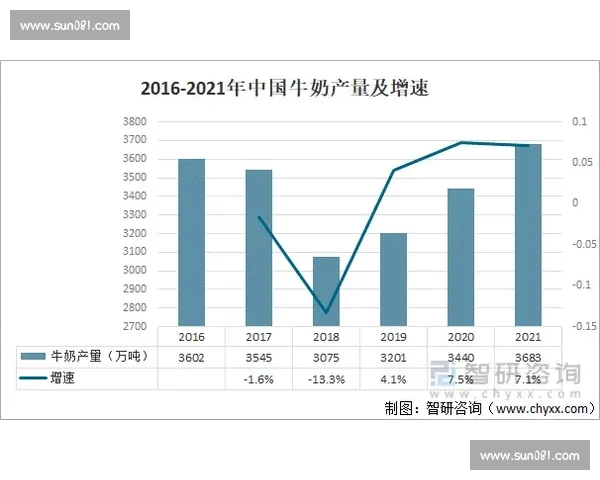This screenshot has width=600, height=480.
Task: Click the 3300 left axis label
Action: point(135,214)
